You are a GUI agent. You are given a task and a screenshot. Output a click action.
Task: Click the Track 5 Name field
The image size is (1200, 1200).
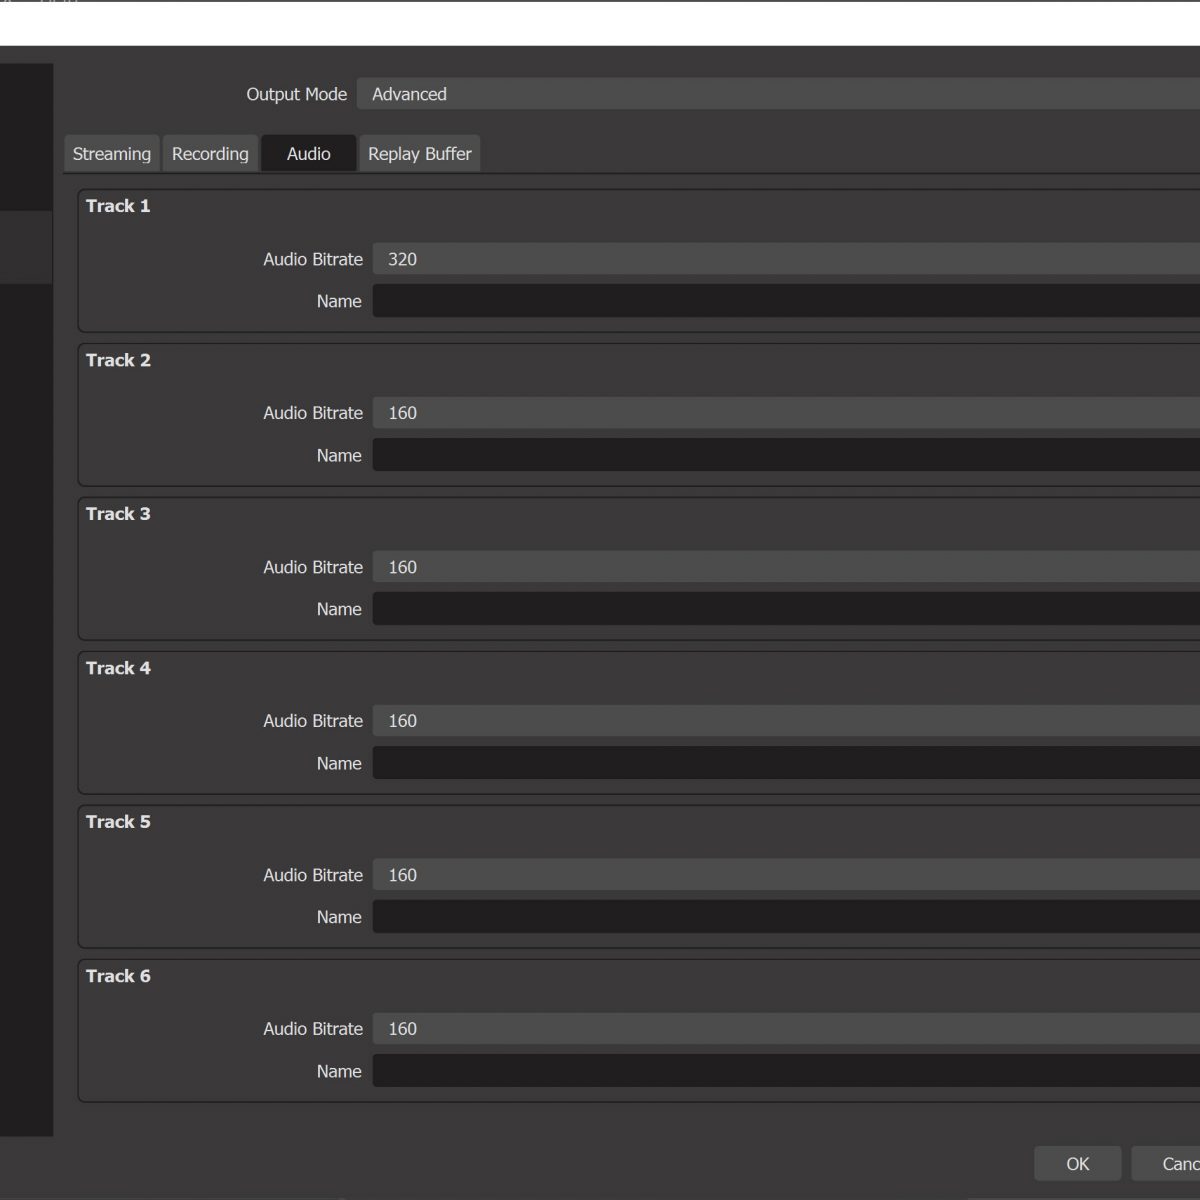tap(785, 917)
